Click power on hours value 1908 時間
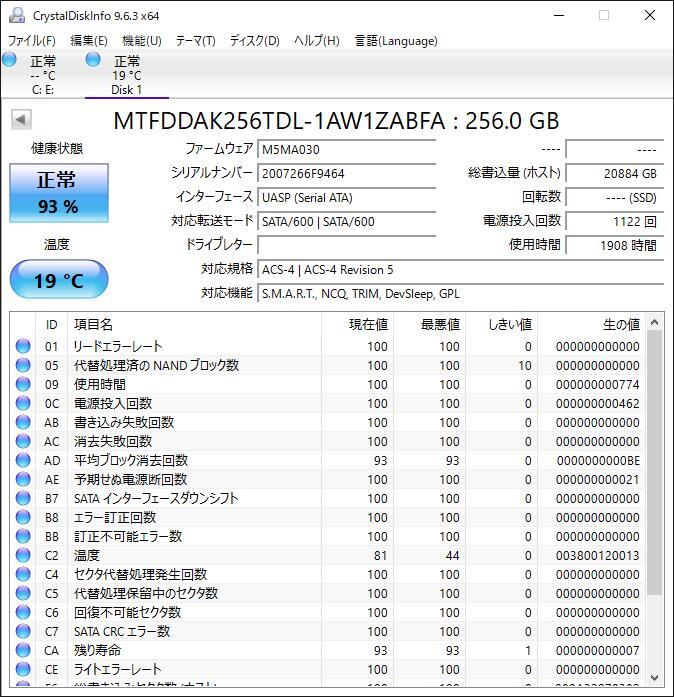This screenshot has width=674, height=697. 615,245
